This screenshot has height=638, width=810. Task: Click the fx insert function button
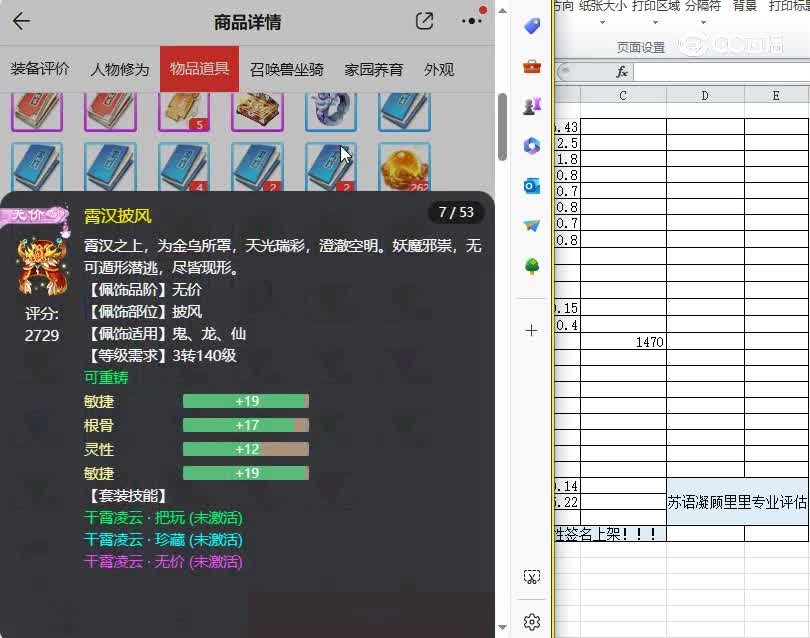[x=621, y=71]
